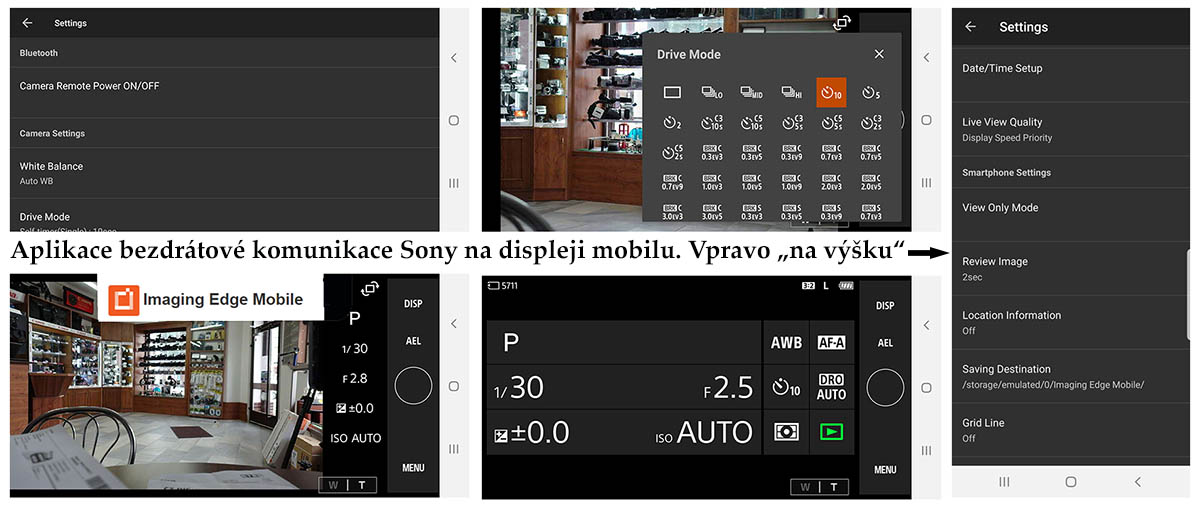Screen dimensions: 1200x508
Task: Tap the DRO AUTO tile
Action: pyautogui.click(x=831, y=387)
